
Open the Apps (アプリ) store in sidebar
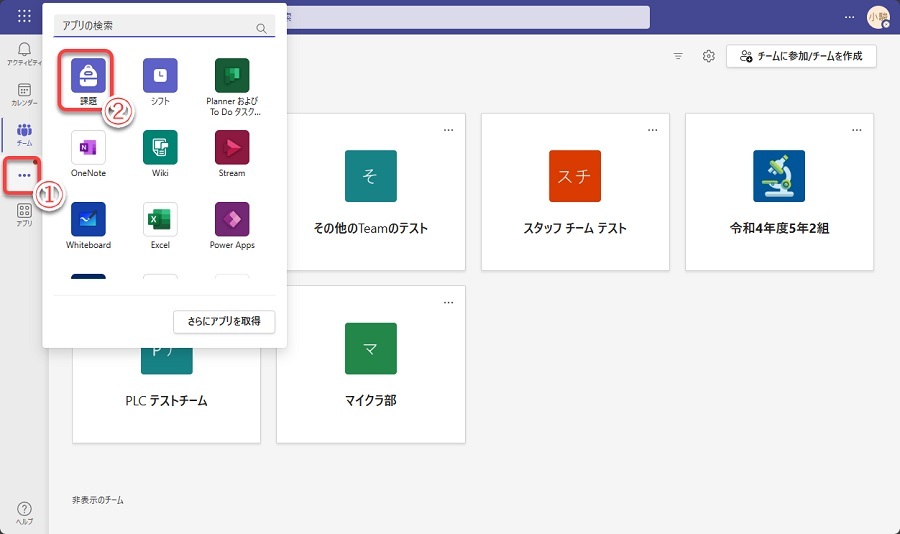coord(24,215)
